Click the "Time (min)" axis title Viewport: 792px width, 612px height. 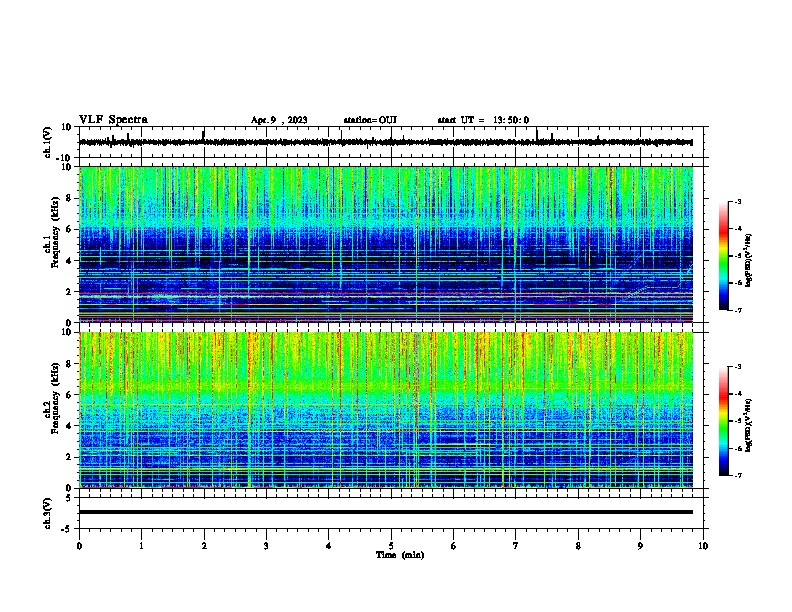click(400, 555)
